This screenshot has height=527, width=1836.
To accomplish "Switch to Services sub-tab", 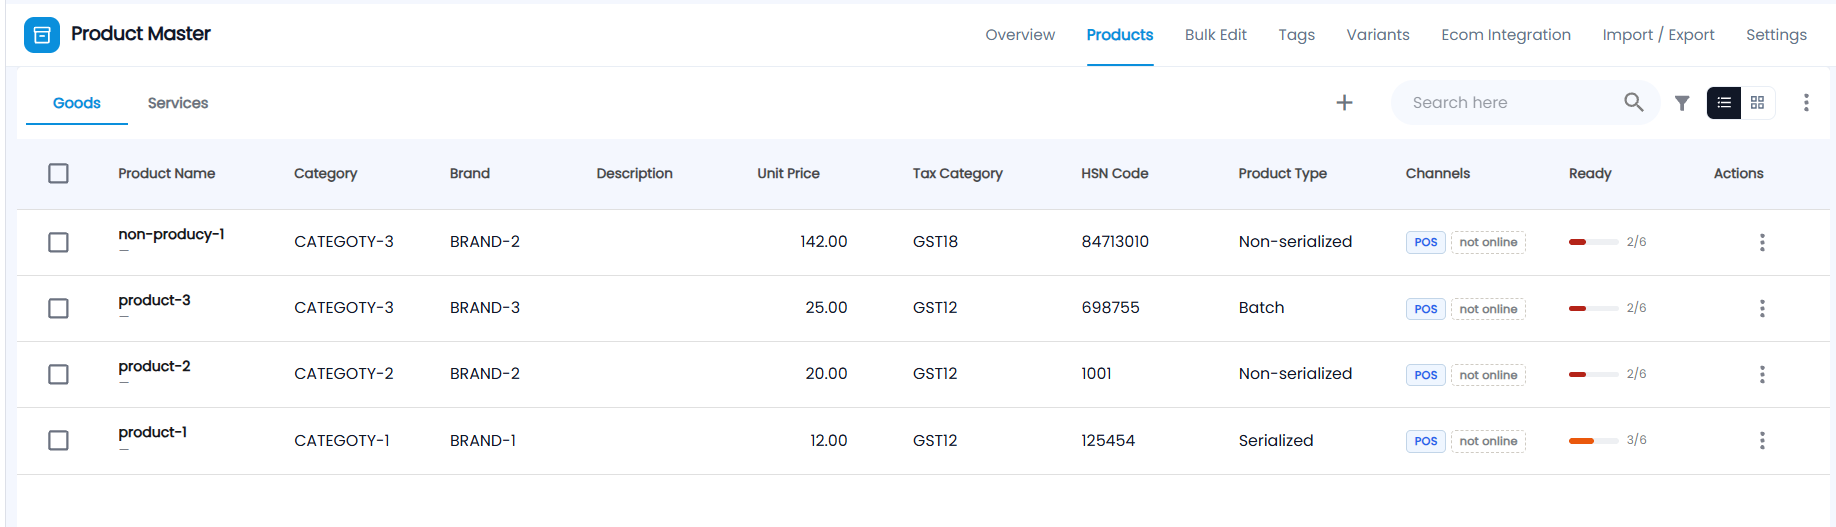I will 178,103.
